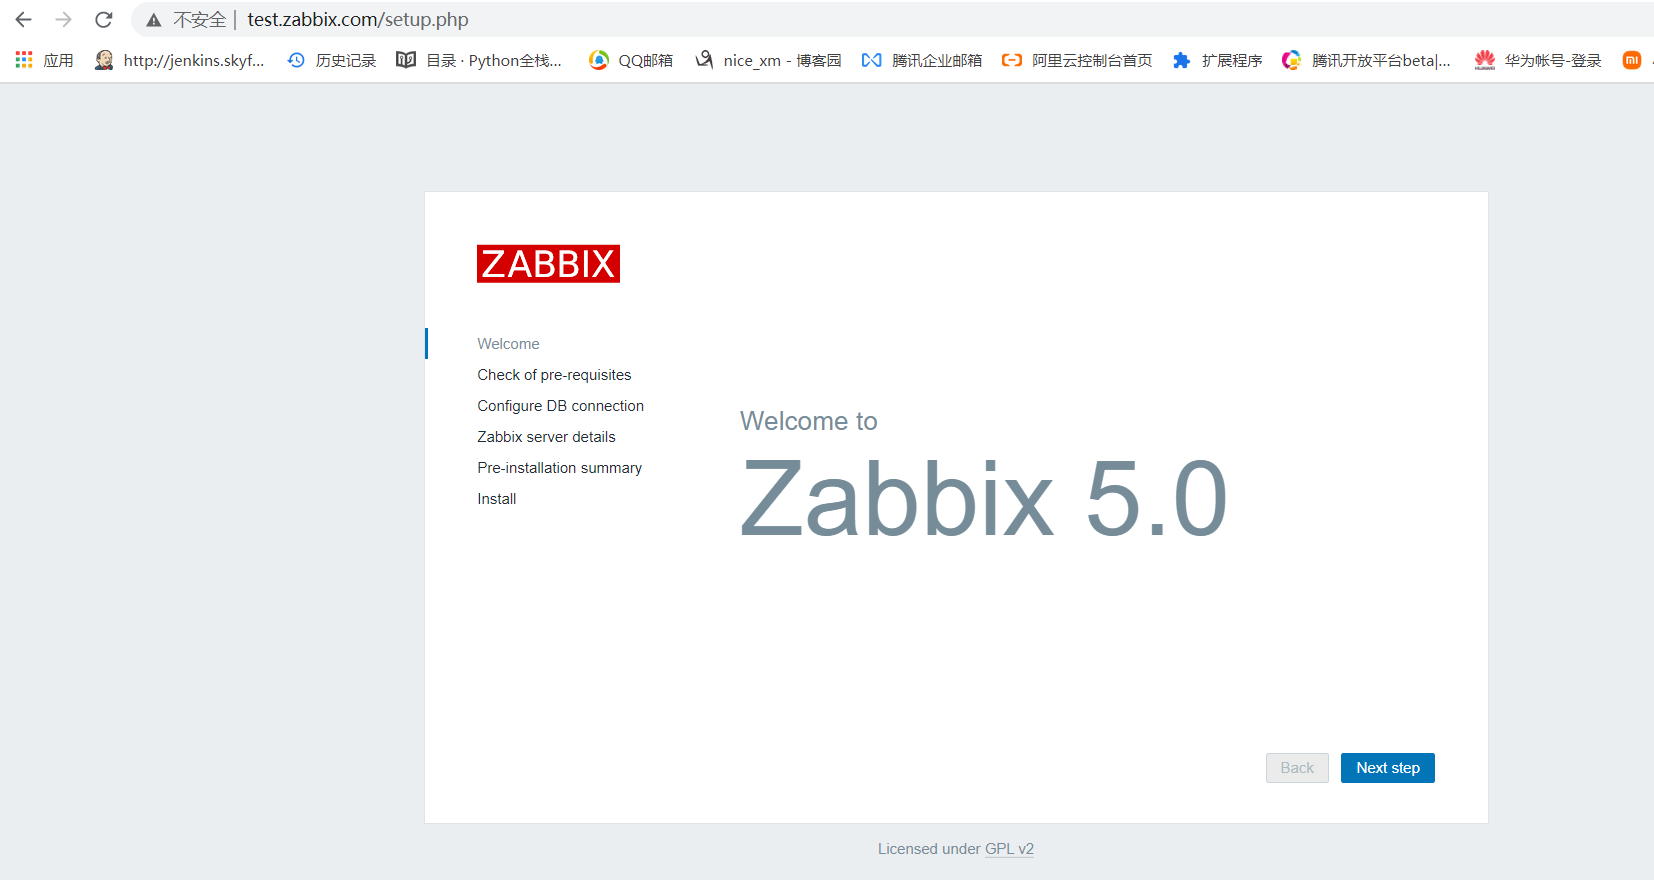The width and height of the screenshot is (1654, 880).
Task: Open the Apps grid bookmark icon
Action: tap(24, 60)
